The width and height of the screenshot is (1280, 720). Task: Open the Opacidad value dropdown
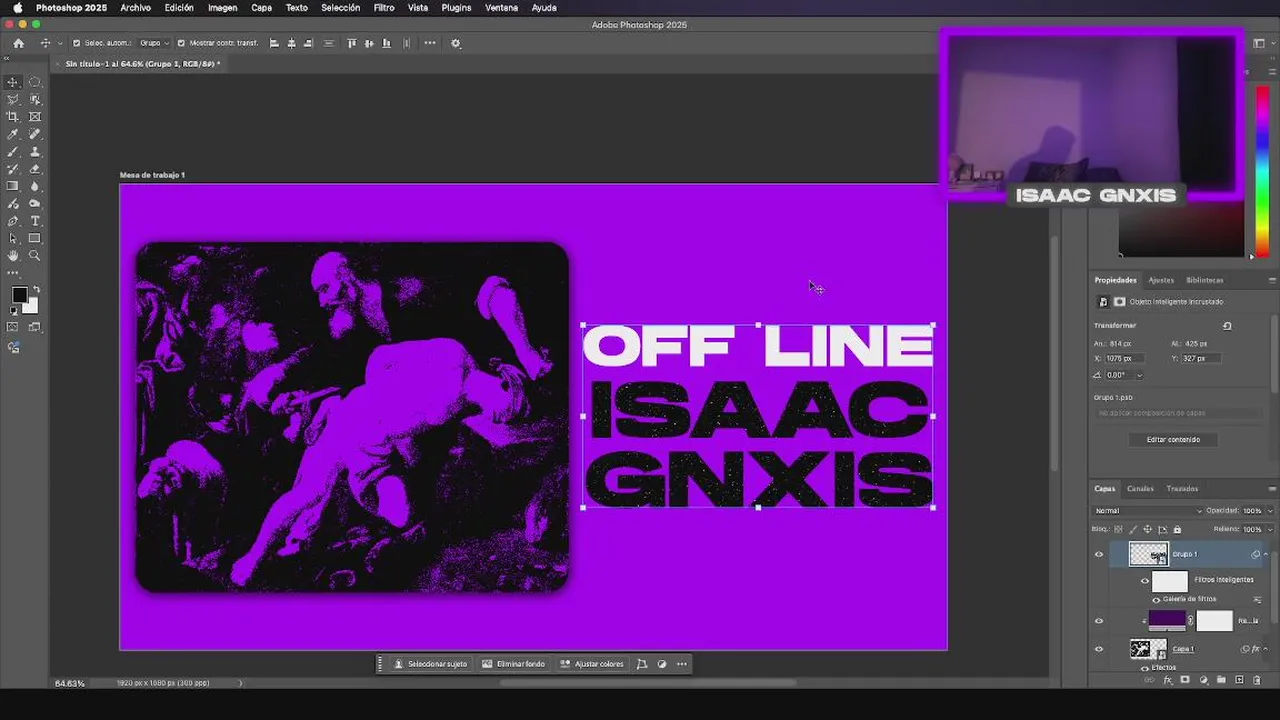pos(1270,511)
